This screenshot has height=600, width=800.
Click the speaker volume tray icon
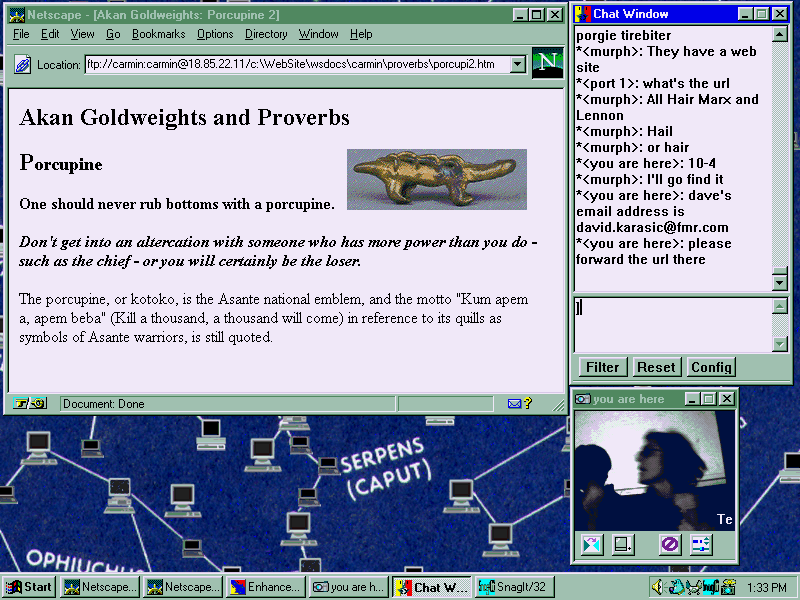pos(659,587)
